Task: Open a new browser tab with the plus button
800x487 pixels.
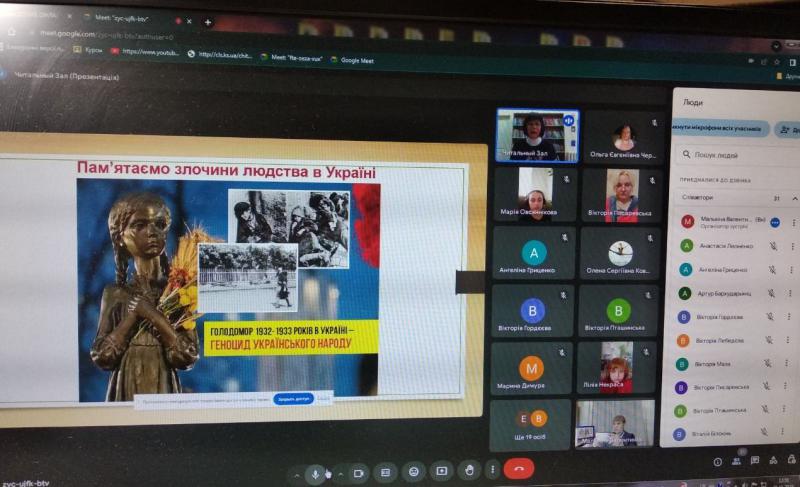Action: pyautogui.click(x=208, y=22)
